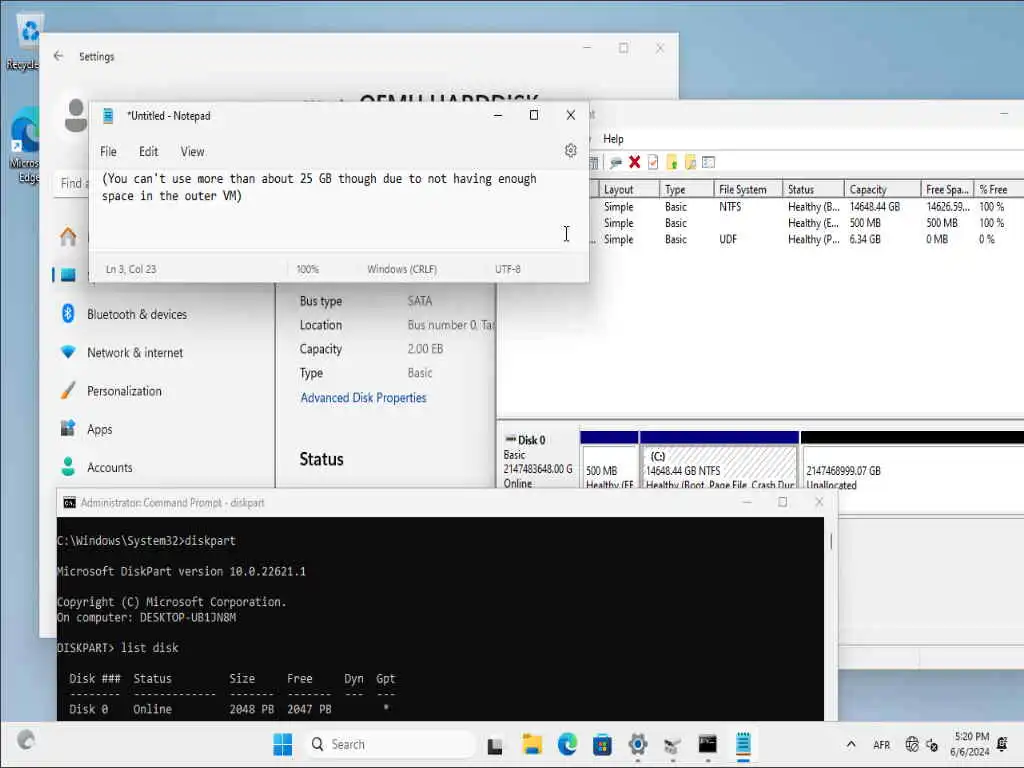Open Advanced Disk Properties link
The width and height of the screenshot is (1024, 768).
point(363,398)
